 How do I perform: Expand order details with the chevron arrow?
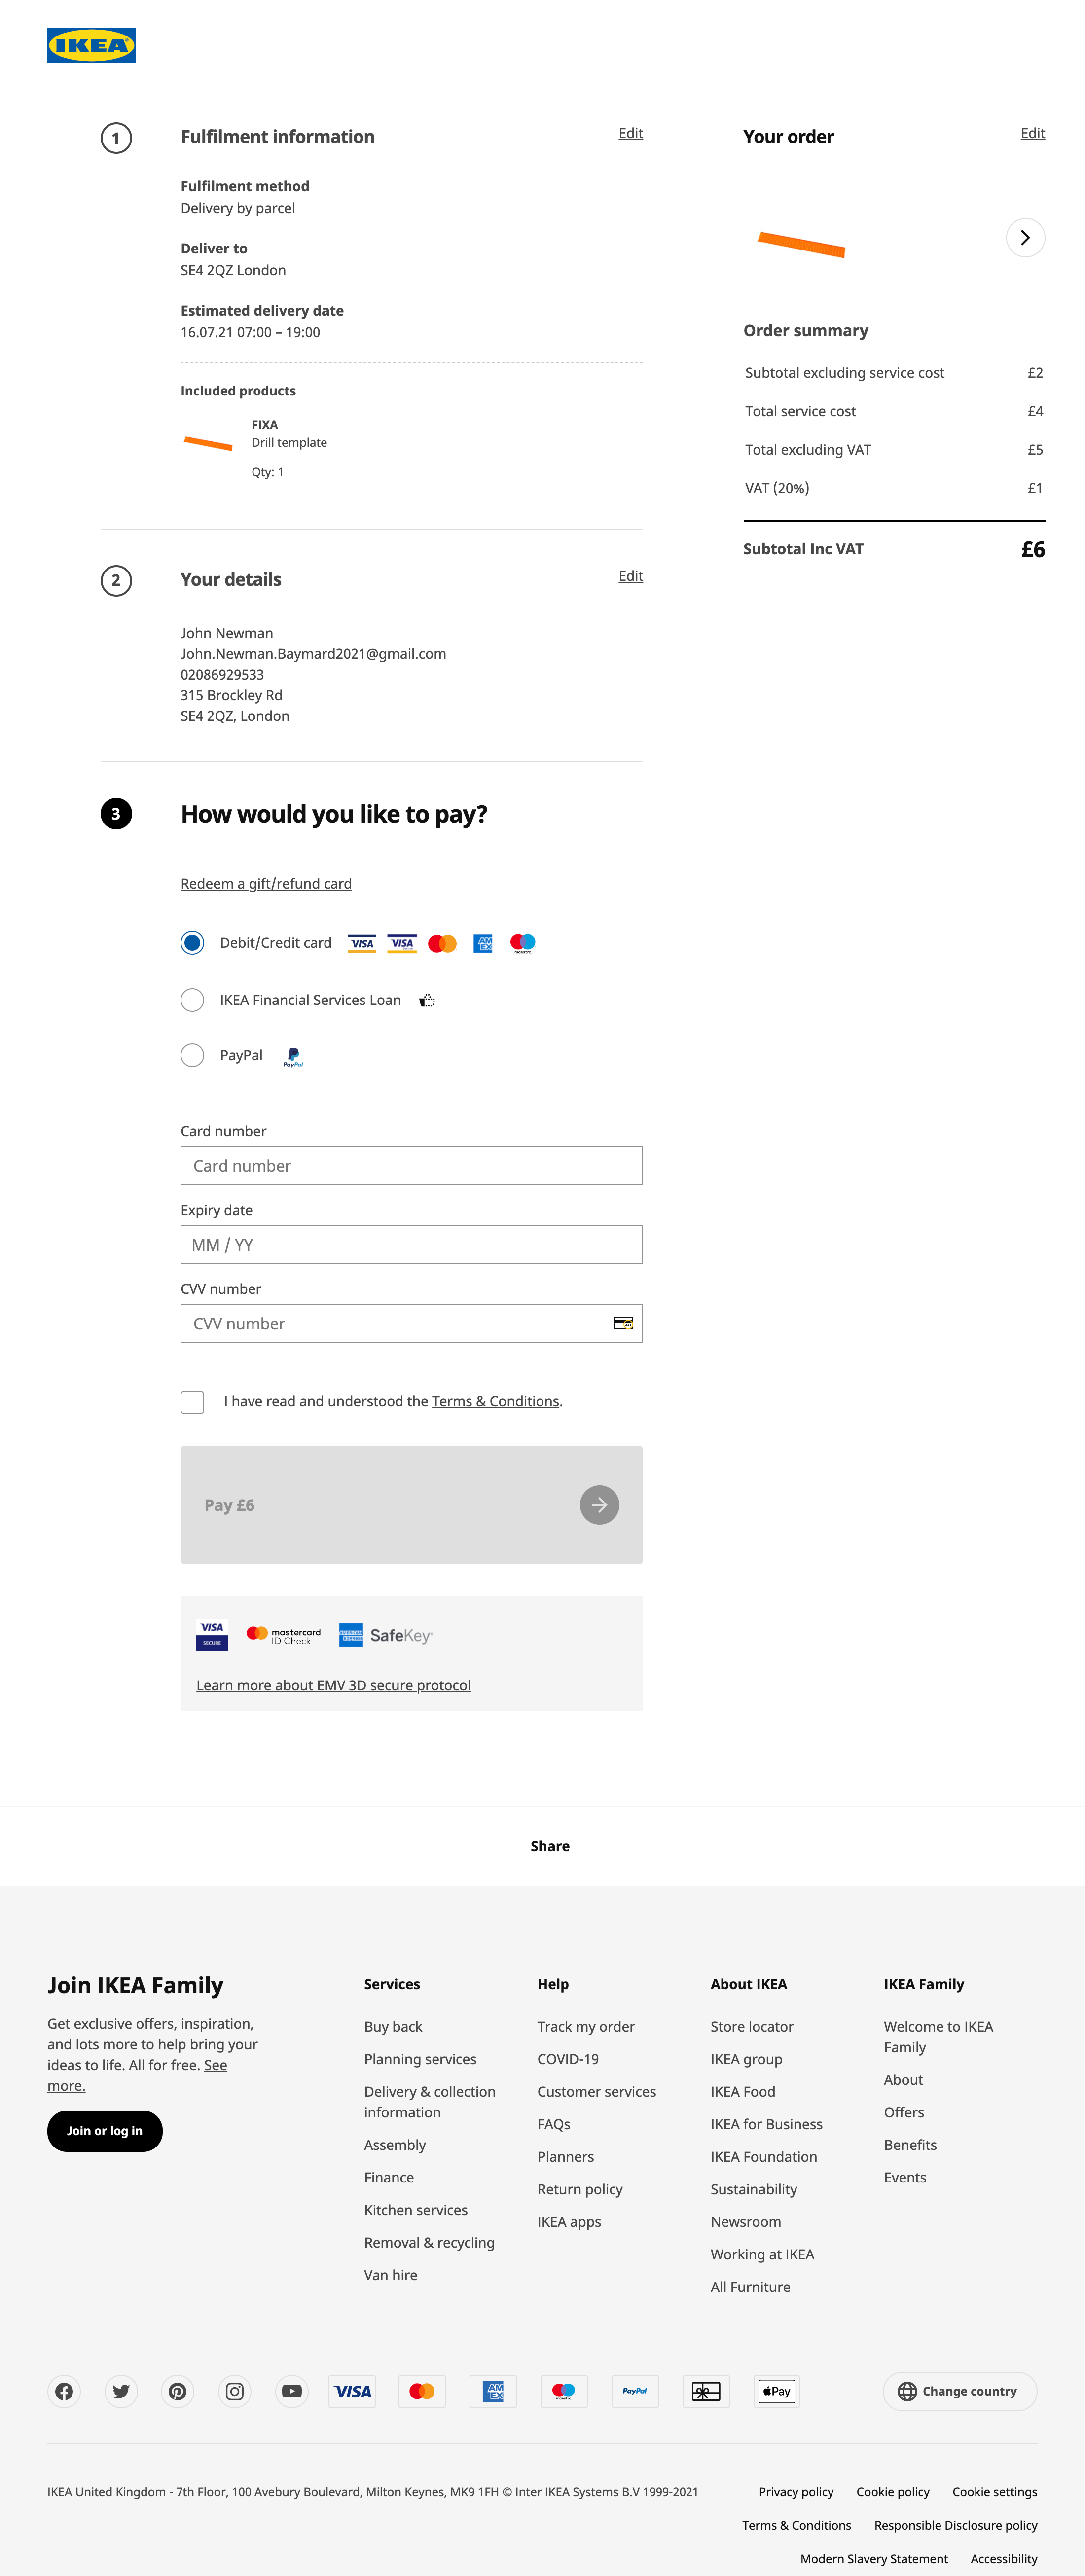1025,238
